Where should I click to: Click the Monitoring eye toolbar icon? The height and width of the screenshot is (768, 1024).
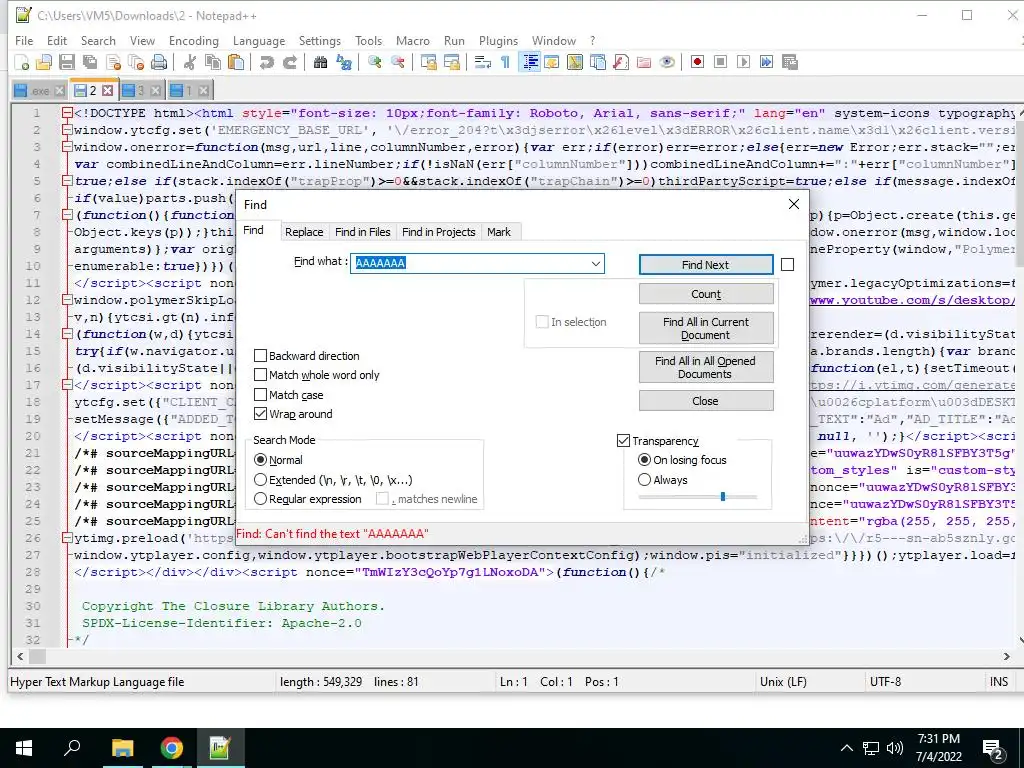[x=667, y=62]
